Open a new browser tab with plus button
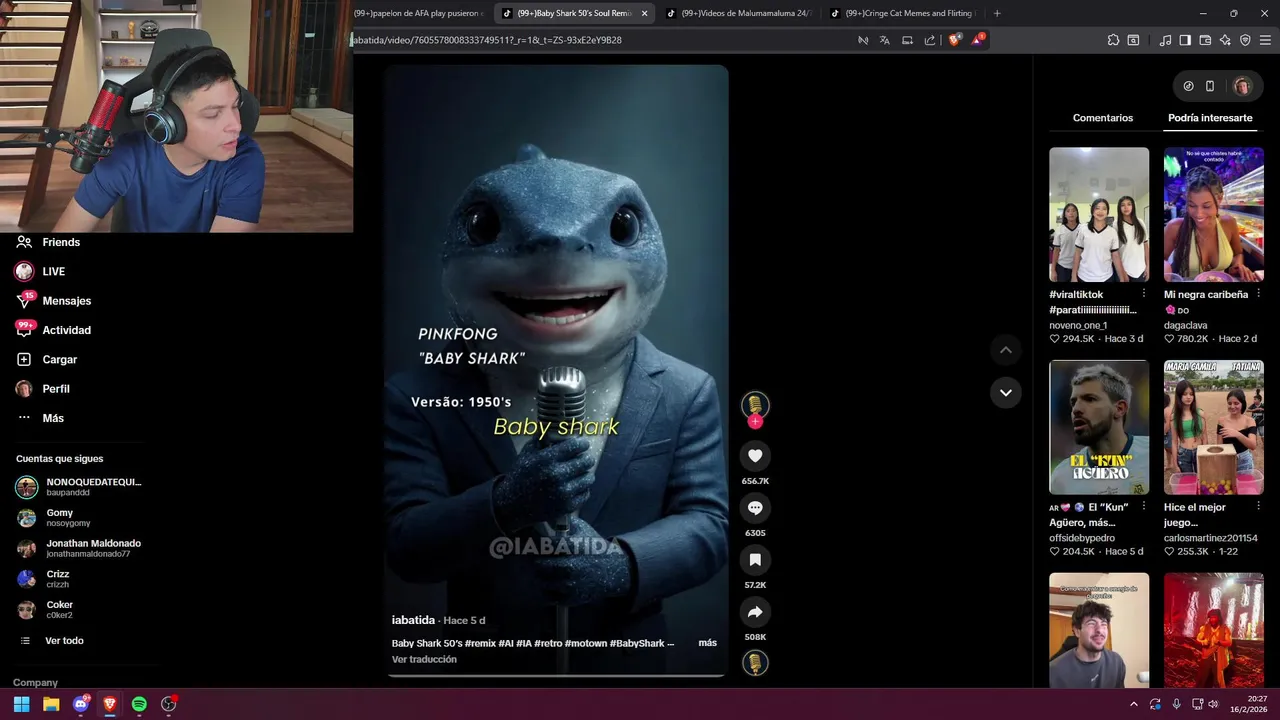This screenshot has width=1280, height=720. (997, 13)
